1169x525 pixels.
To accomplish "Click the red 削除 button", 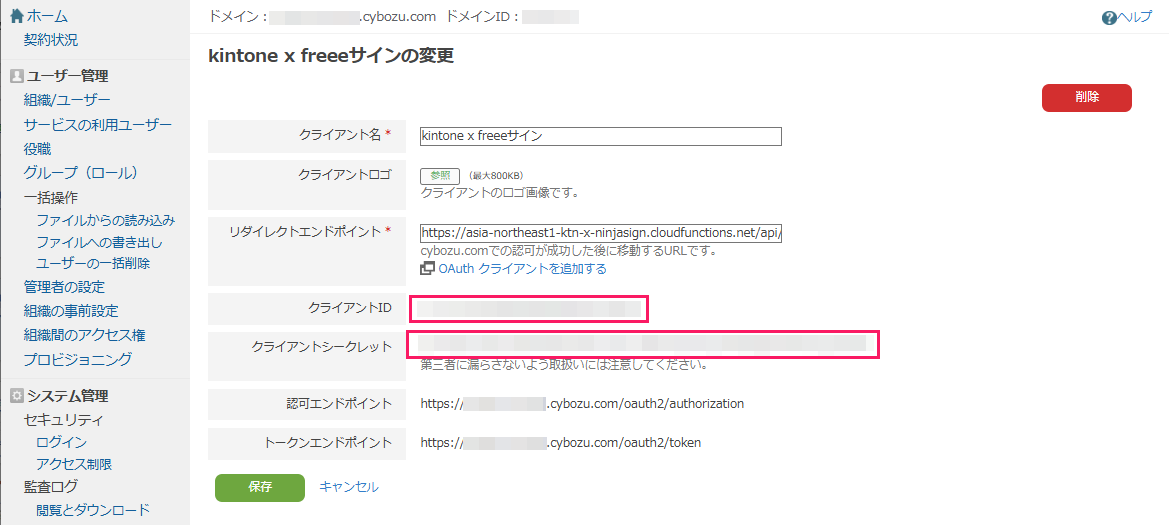I will point(1086,98).
